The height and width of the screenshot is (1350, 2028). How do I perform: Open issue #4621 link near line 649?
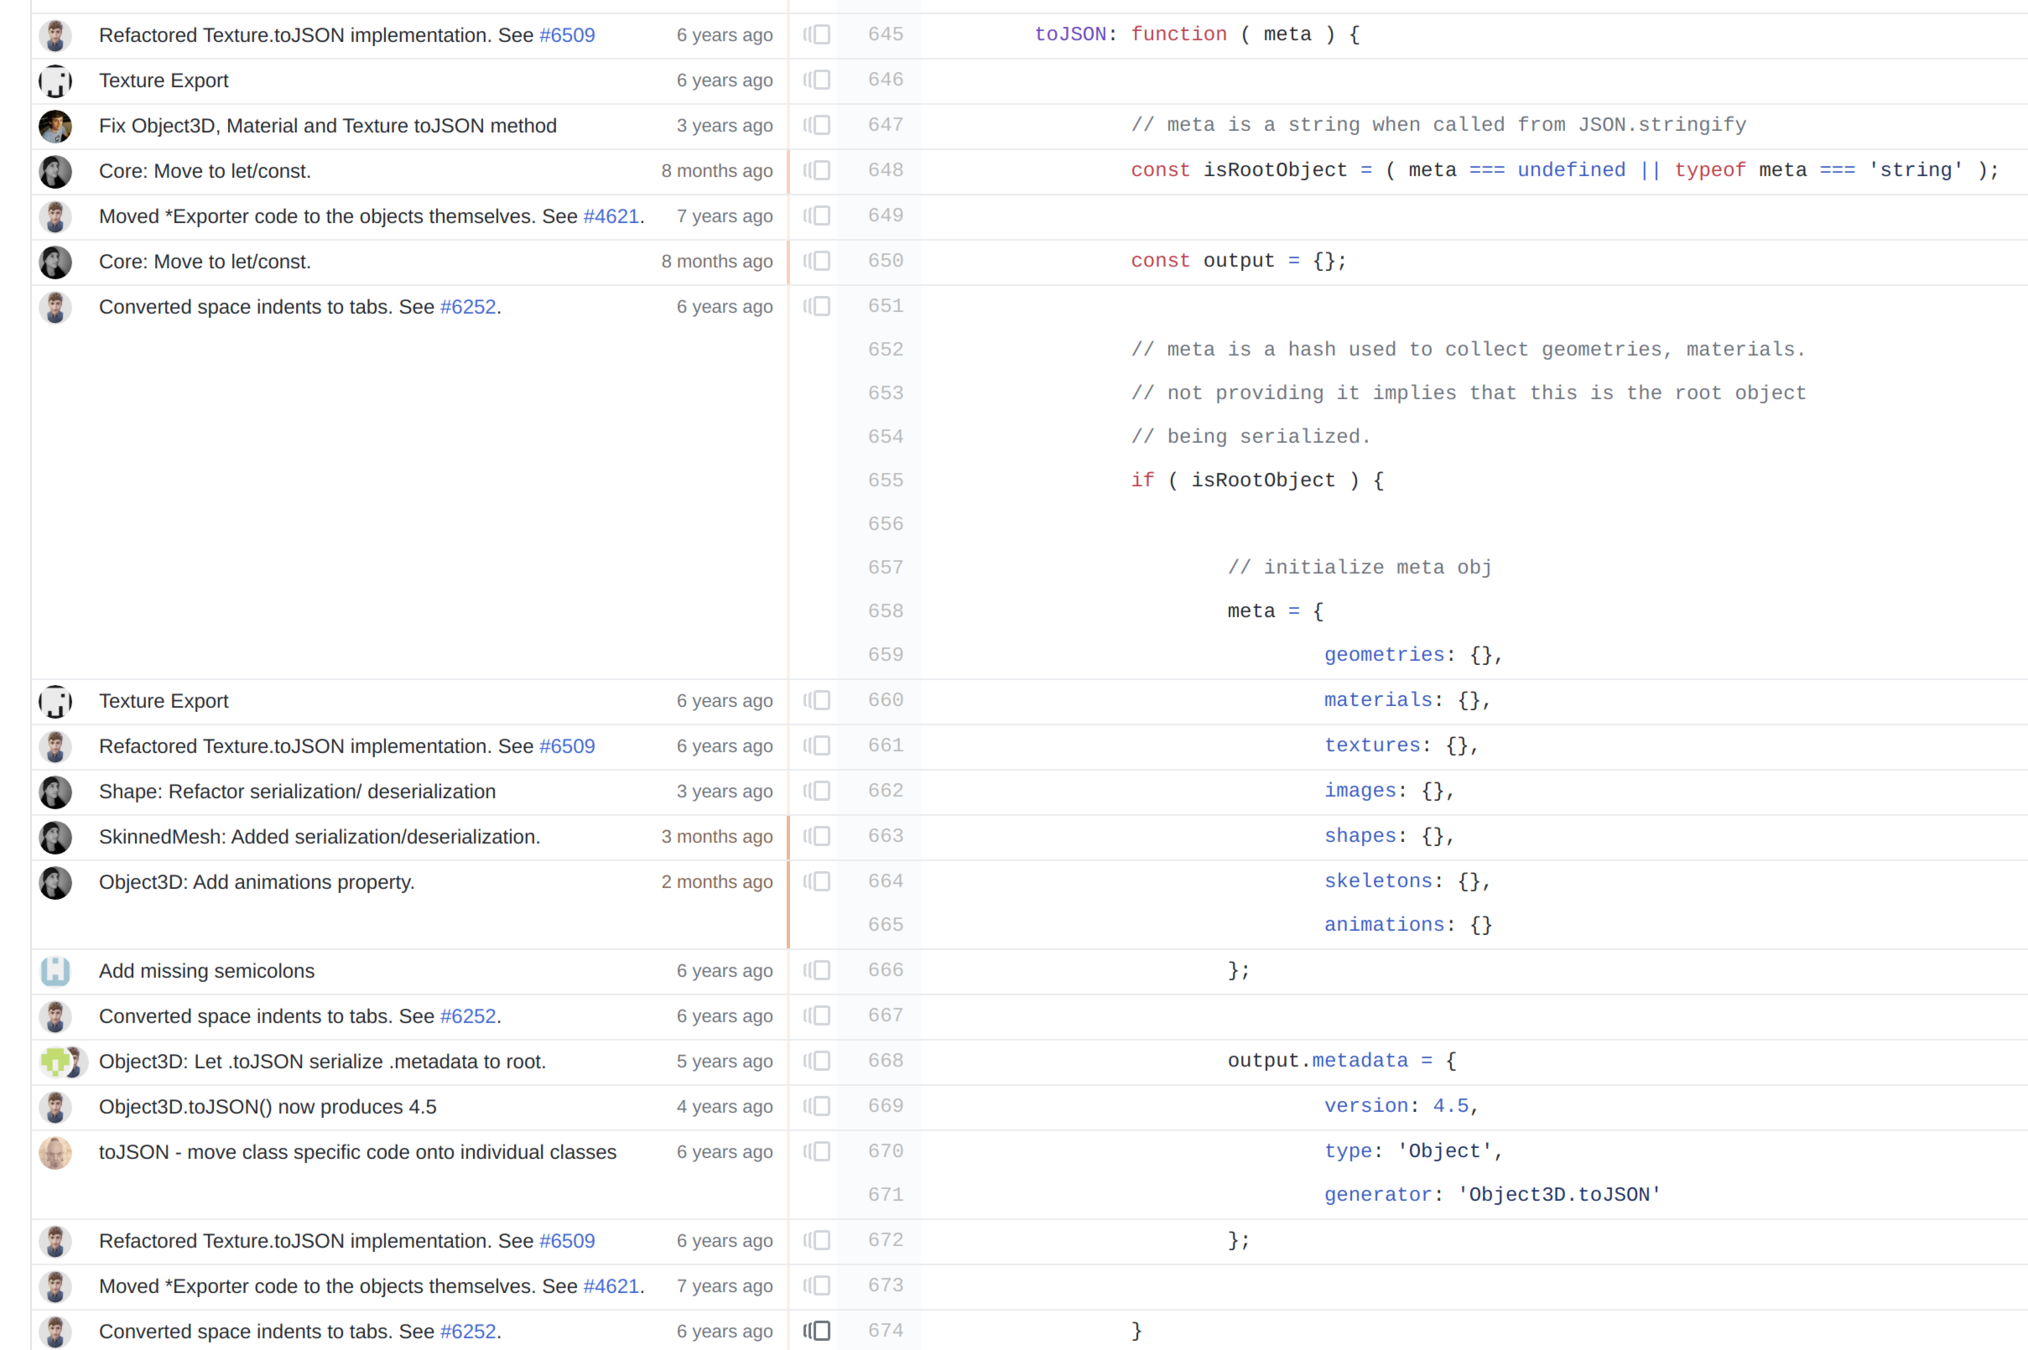coord(610,216)
